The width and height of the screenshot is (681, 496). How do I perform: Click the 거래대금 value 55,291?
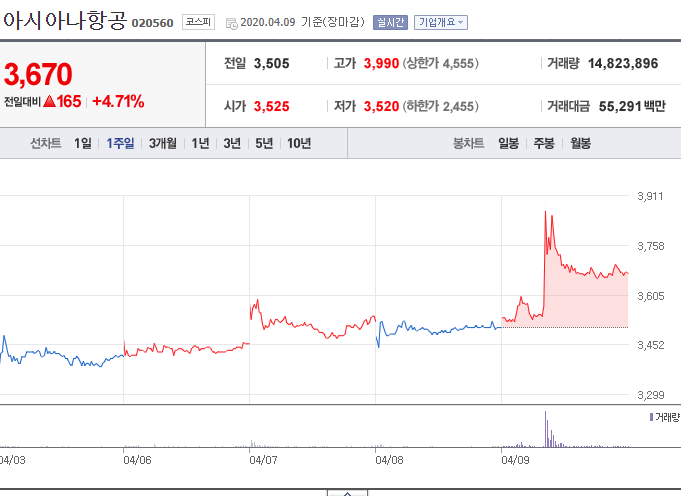click(x=620, y=106)
